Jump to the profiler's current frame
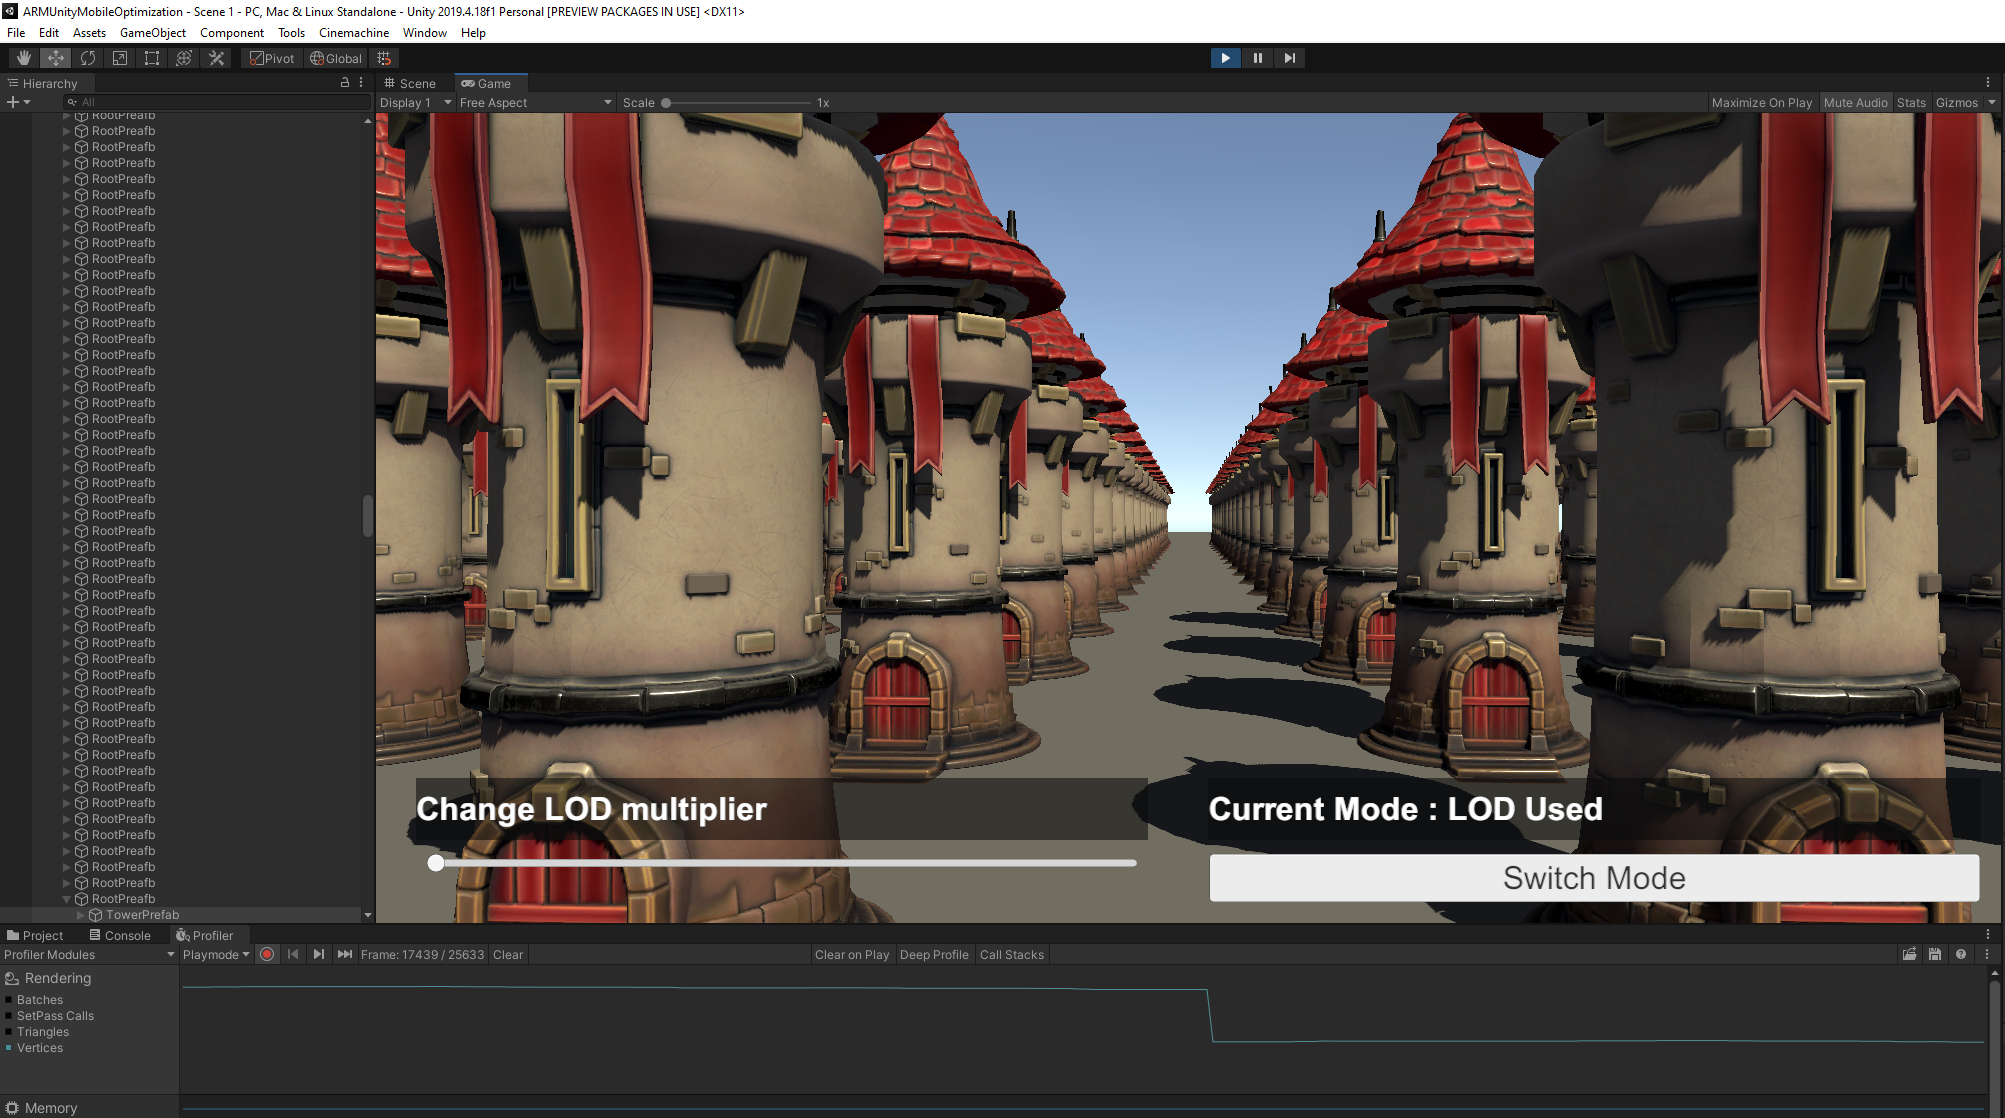 point(345,954)
